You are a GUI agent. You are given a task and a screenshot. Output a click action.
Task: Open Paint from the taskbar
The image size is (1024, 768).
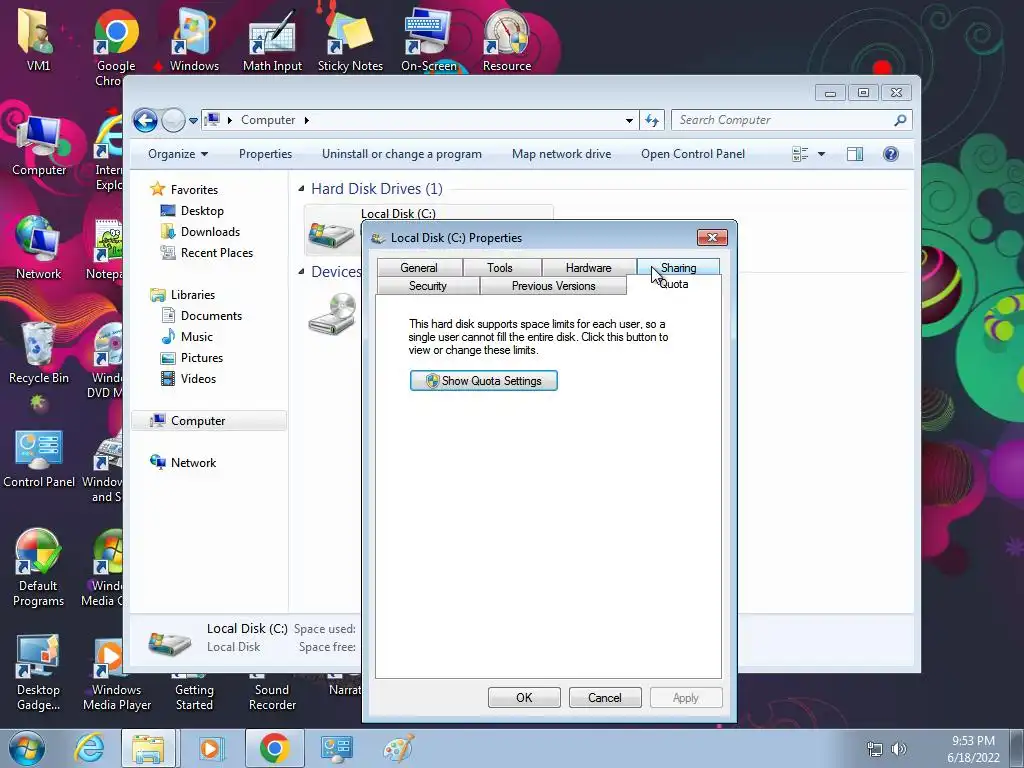pyautogui.click(x=398, y=748)
